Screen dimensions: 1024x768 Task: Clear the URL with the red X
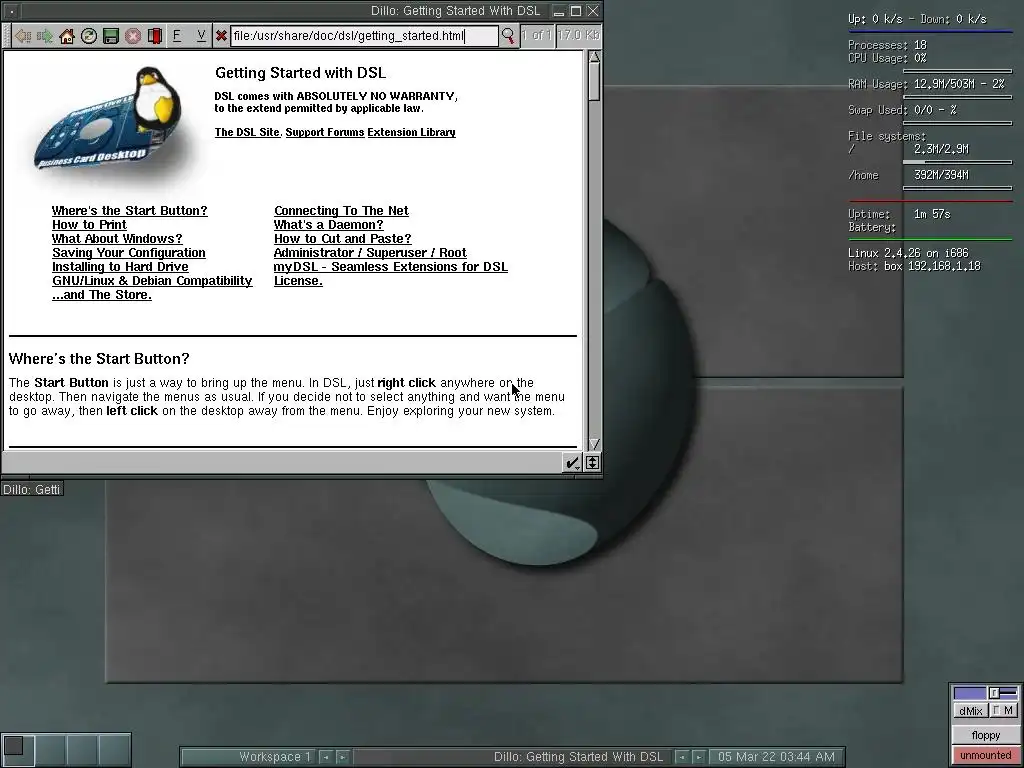pyautogui.click(x=221, y=36)
